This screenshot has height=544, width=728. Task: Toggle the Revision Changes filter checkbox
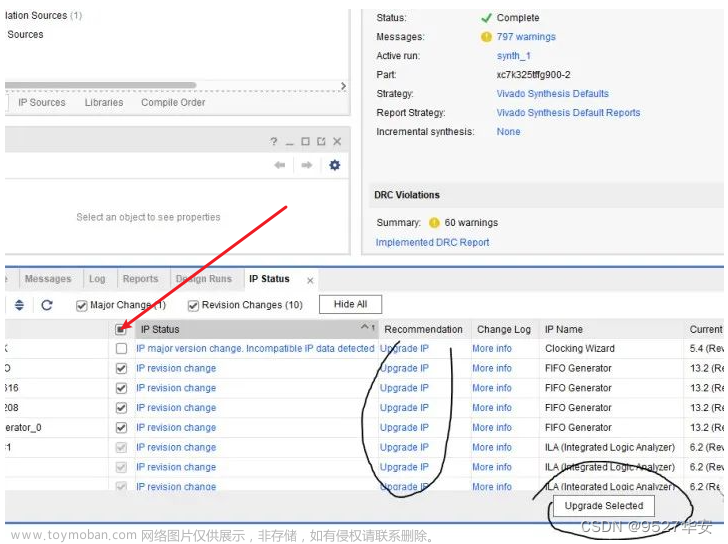(x=193, y=305)
